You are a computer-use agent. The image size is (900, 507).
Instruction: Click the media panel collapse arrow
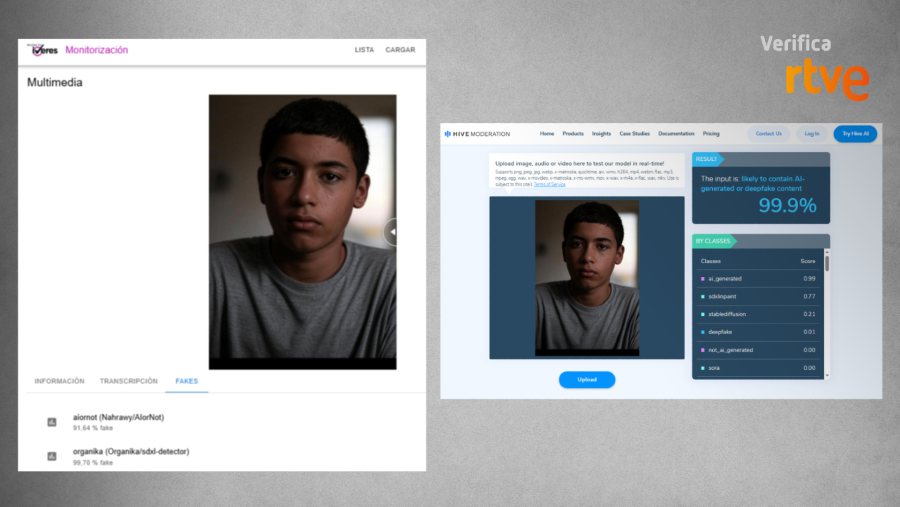(x=391, y=232)
